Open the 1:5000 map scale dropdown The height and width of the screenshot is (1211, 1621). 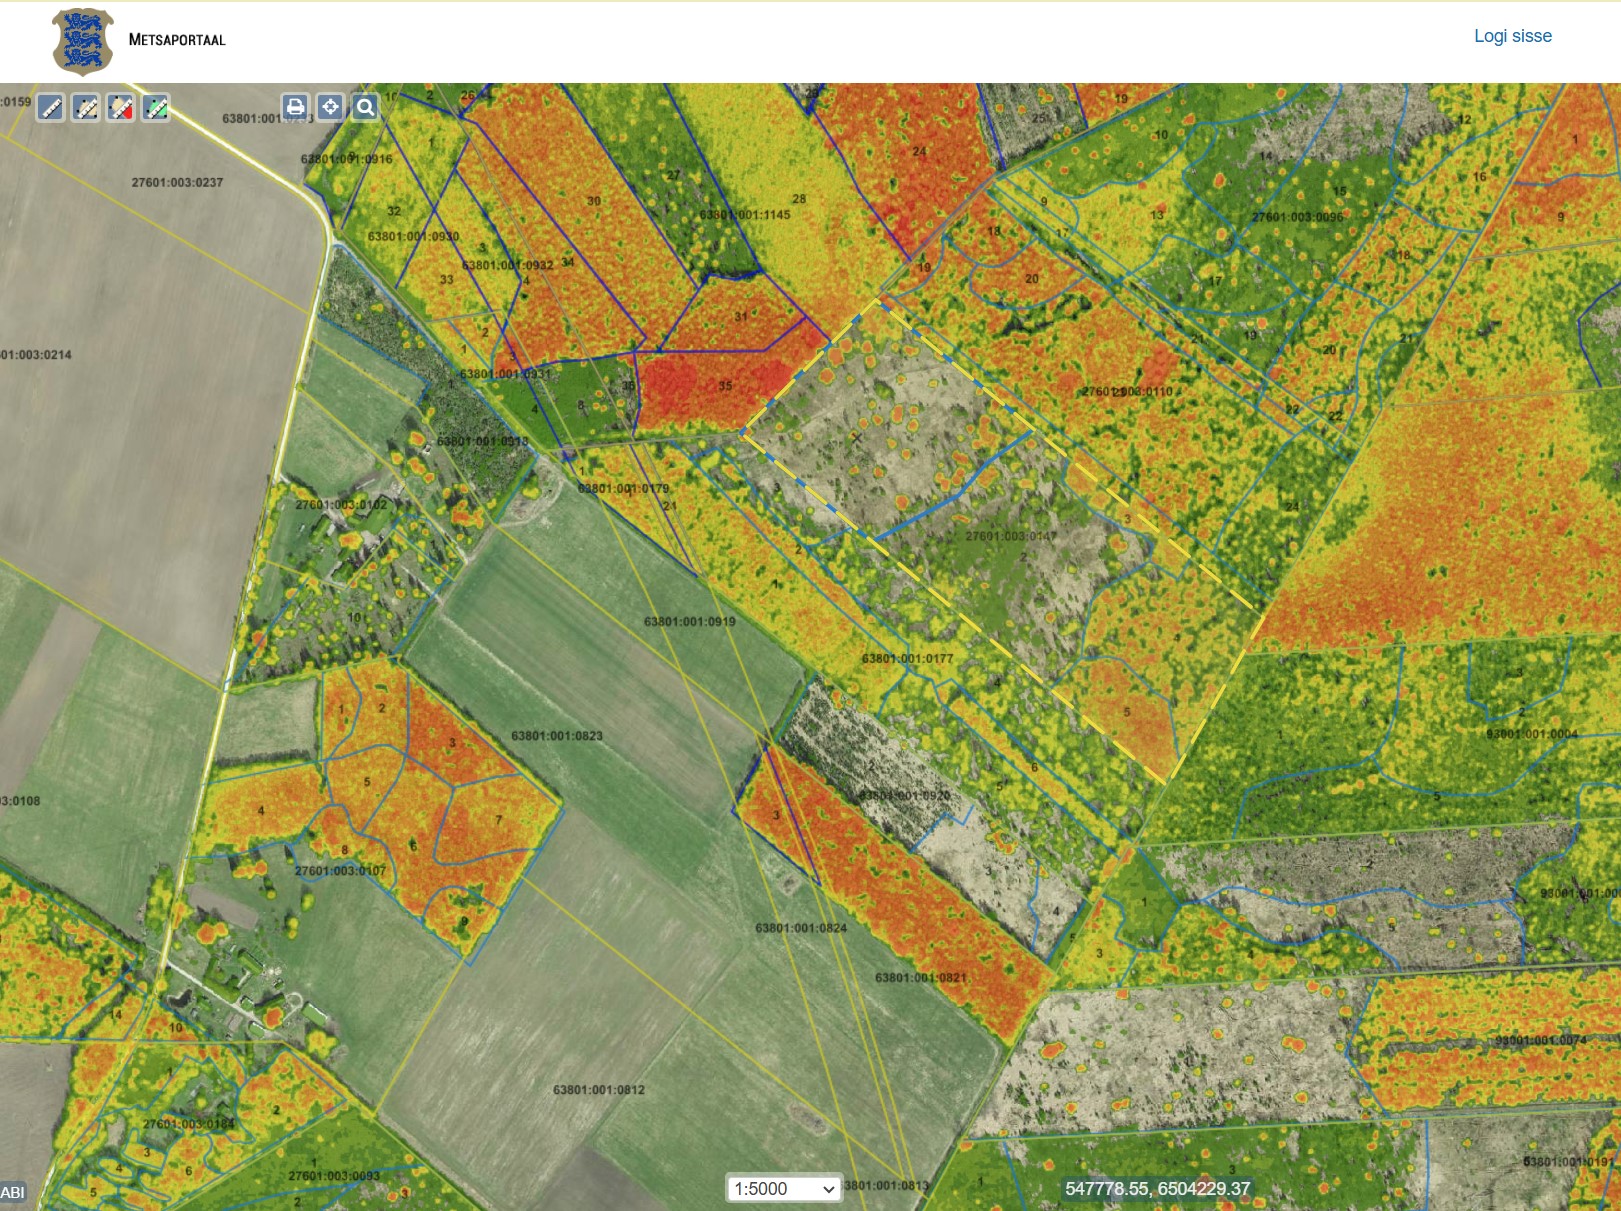click(x=783, y=1188)
